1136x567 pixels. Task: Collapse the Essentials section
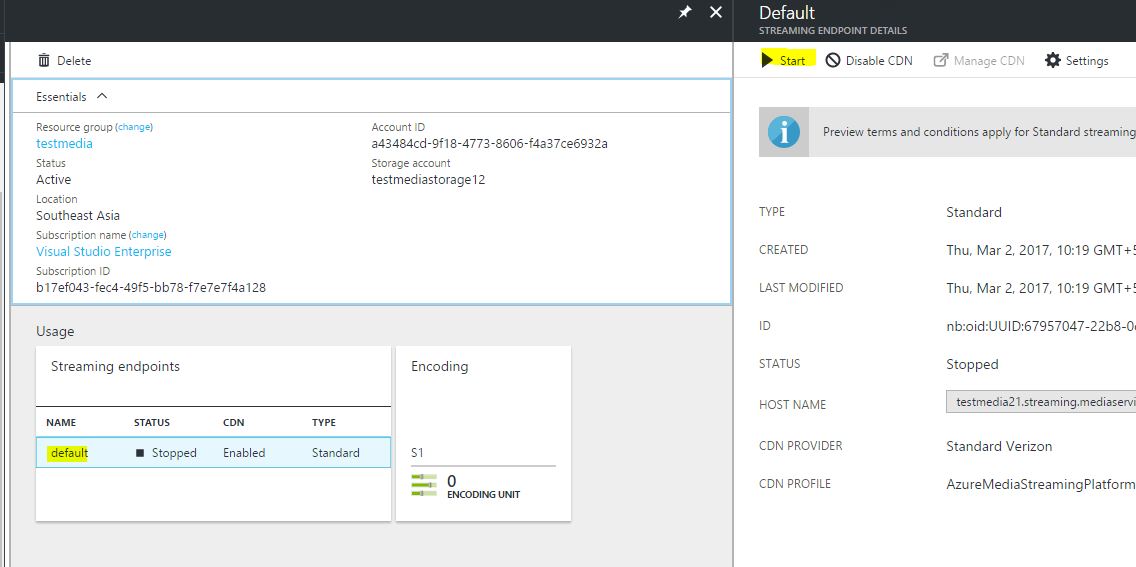[102, 97]
